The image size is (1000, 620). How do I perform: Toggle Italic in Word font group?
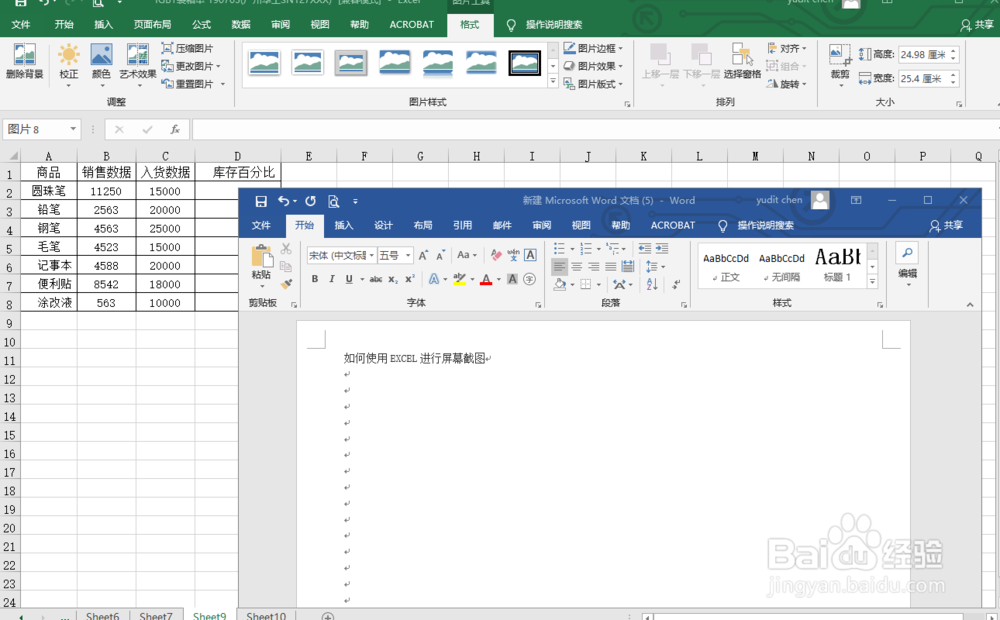[332, 279]
